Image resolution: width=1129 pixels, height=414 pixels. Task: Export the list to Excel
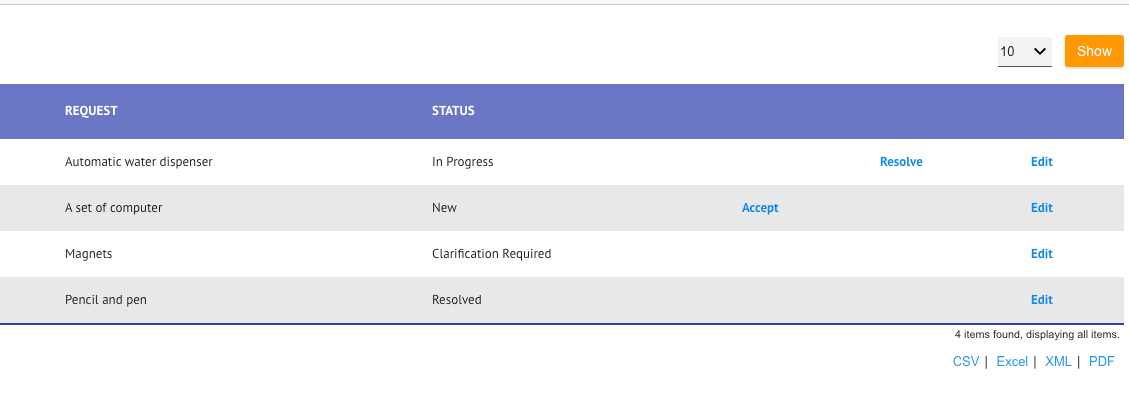coord(1012,362)
